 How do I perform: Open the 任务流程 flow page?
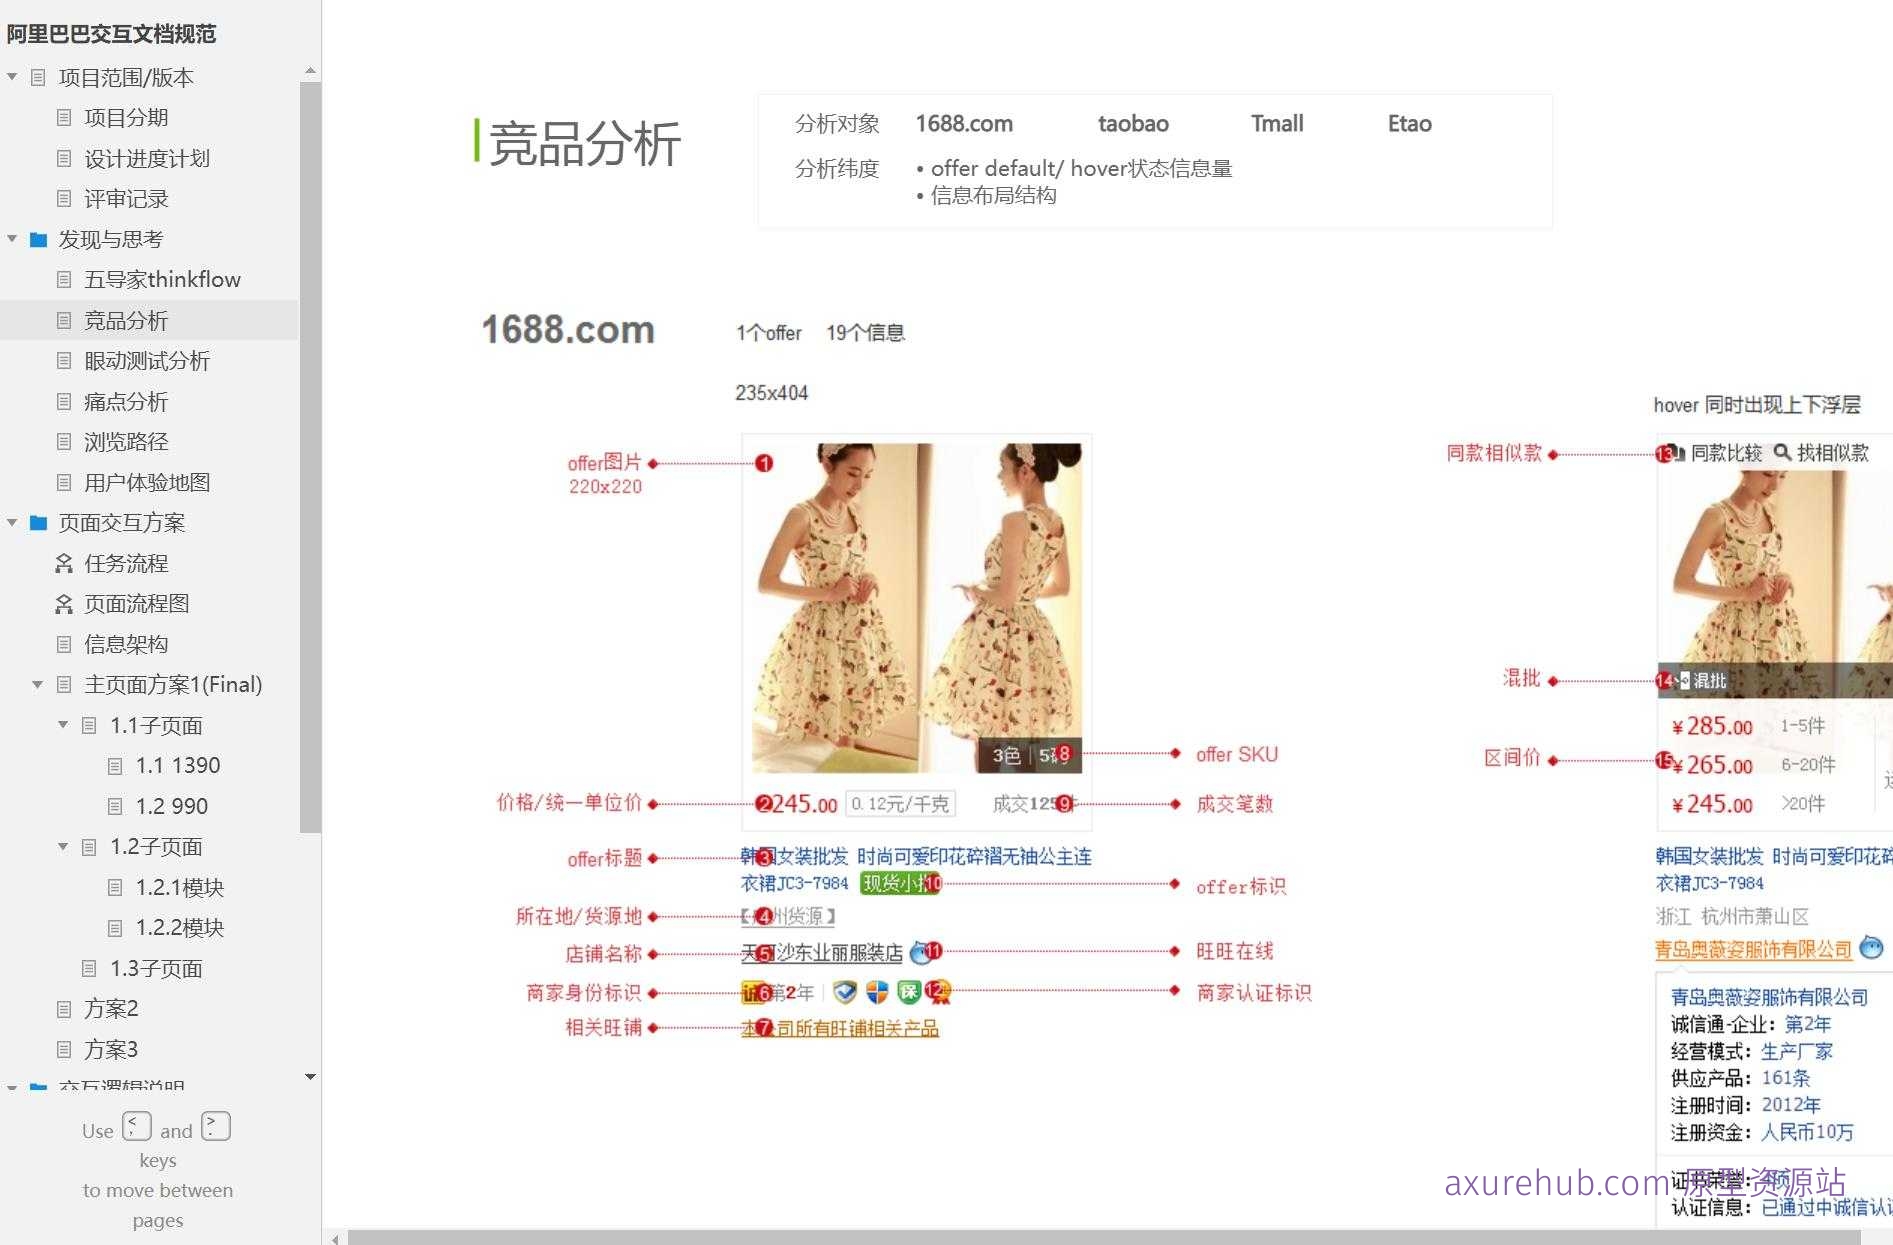click(126, 563)
